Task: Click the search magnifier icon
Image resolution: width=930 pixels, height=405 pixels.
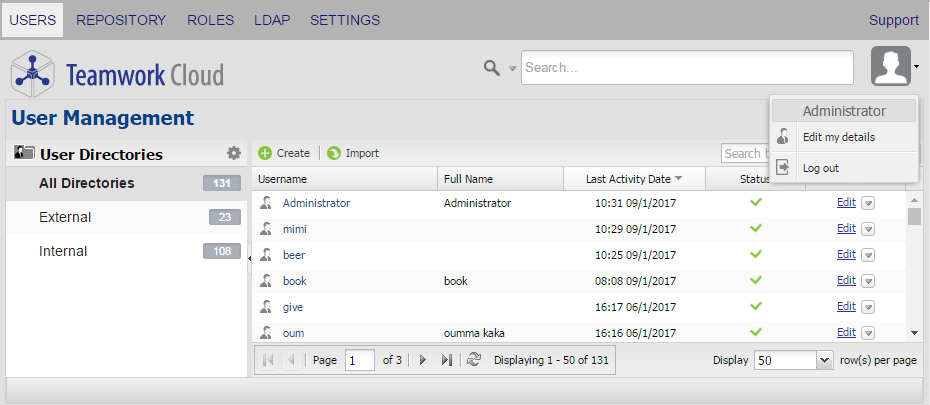Action: (x=491, y=68)
